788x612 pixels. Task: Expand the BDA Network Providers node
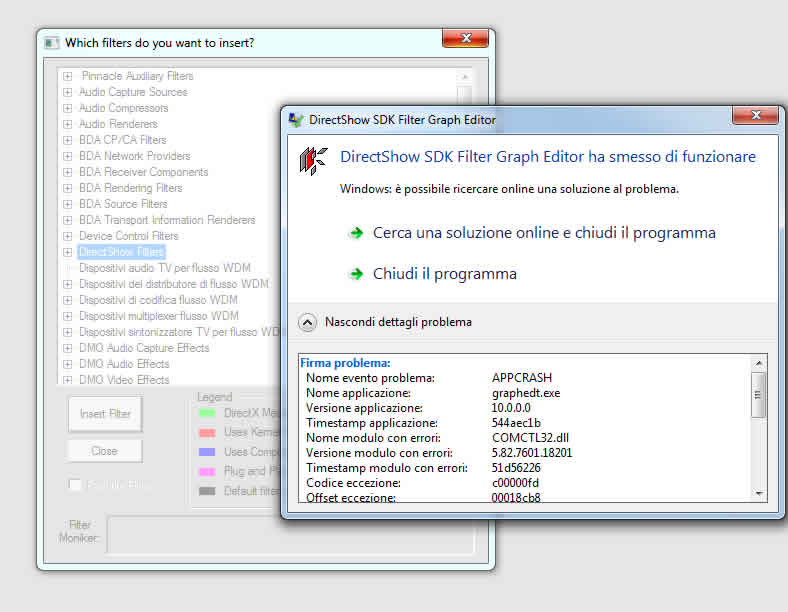68,156
